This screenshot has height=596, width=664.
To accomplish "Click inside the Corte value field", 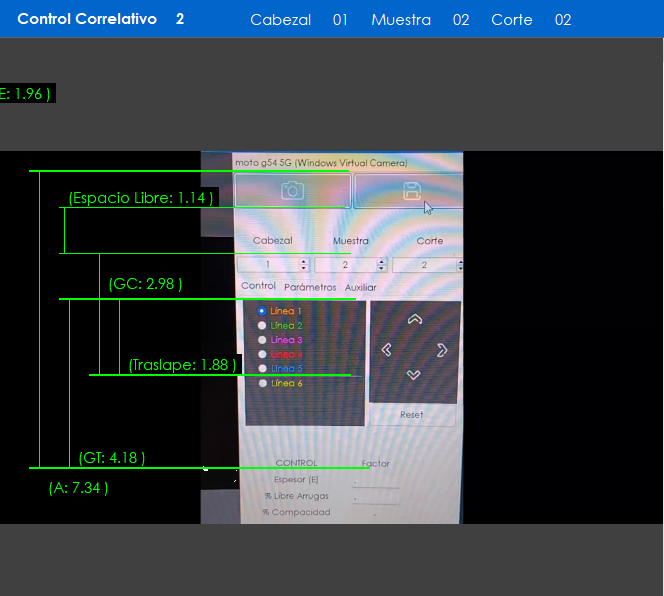I will 423,265.
